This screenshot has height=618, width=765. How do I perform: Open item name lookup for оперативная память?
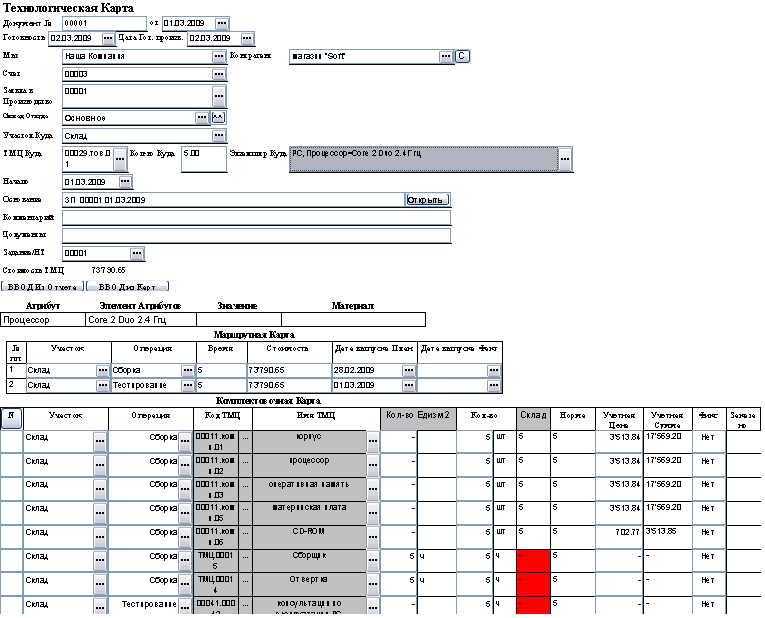pyautogui.click(x=373, y=489)
